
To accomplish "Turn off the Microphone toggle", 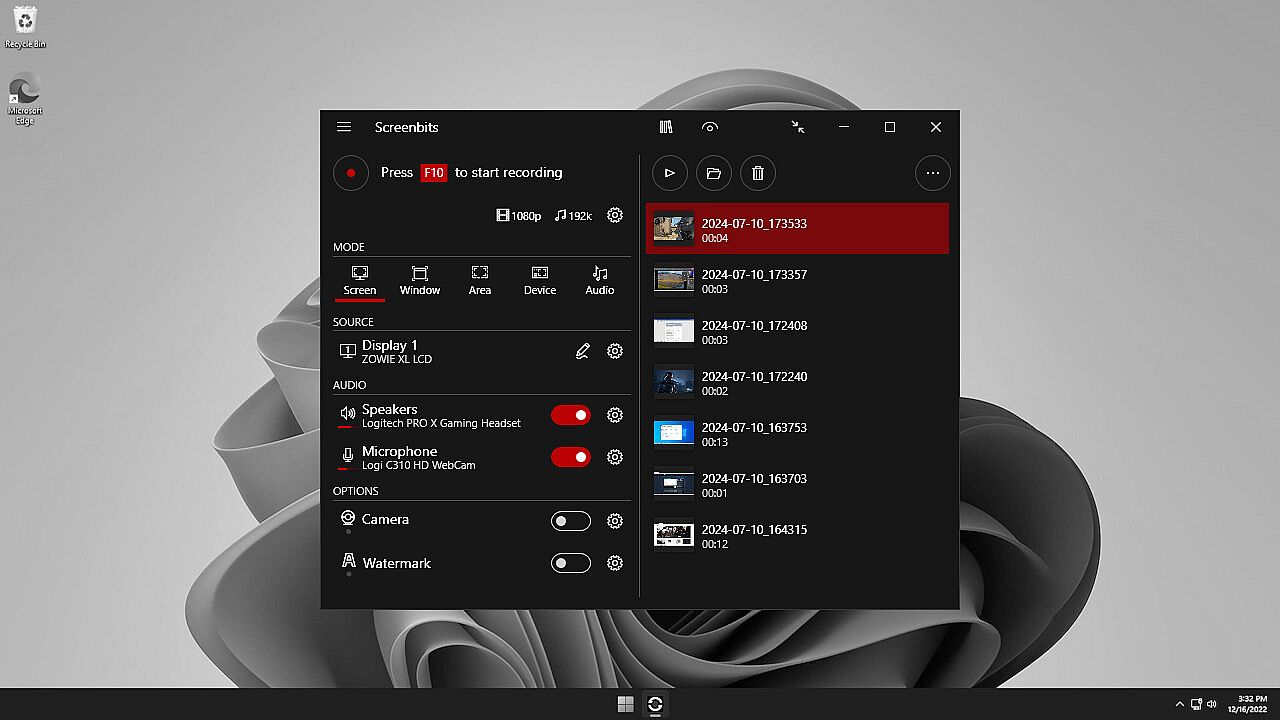I will point(571,457).
